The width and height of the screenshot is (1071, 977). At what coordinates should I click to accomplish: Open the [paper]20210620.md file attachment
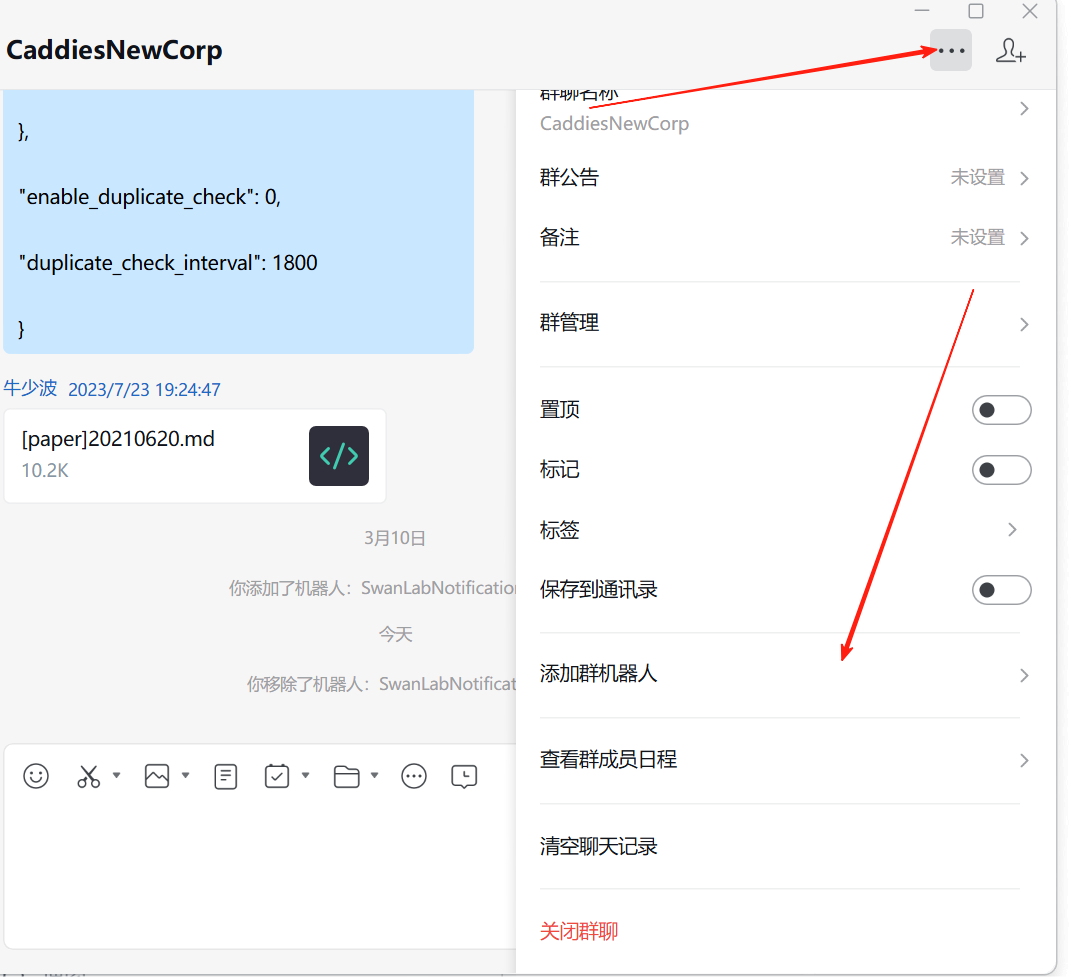tap(195, 455)
